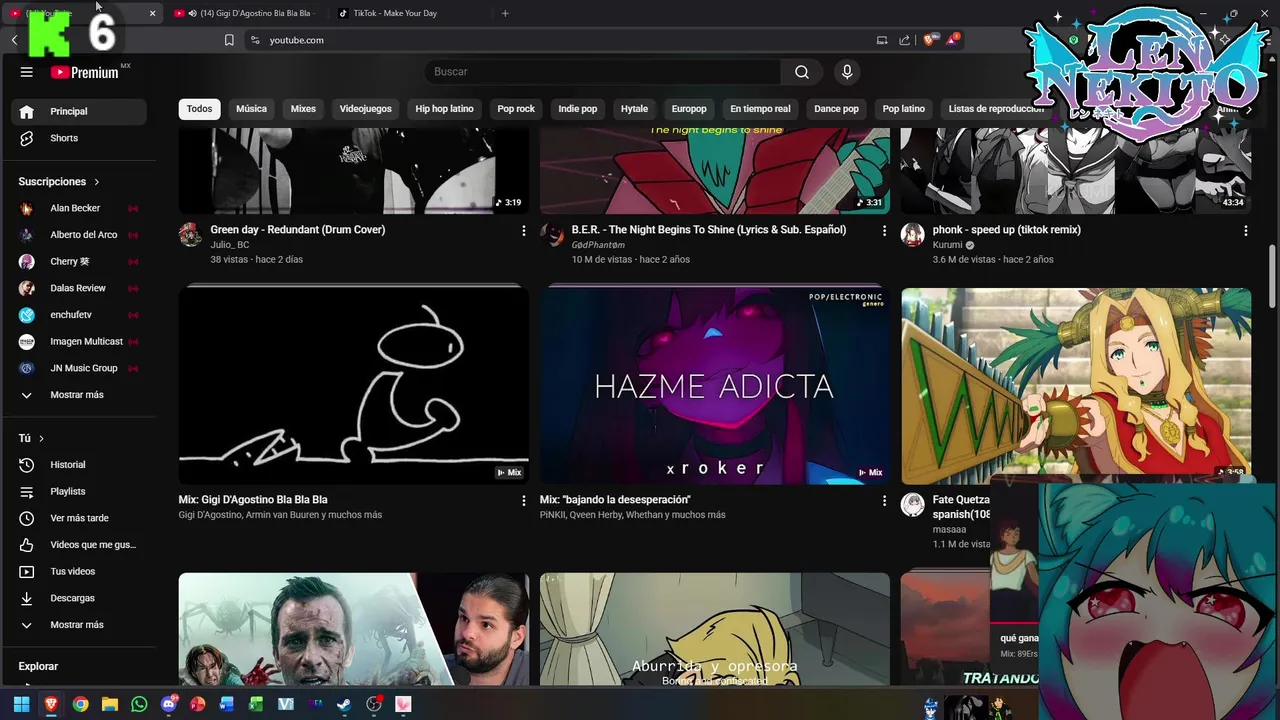This screenshot has width=1280, height=720.
Task: Open the Fate Quetzalcoatl video thumbnail
Action: (1076, 386)
